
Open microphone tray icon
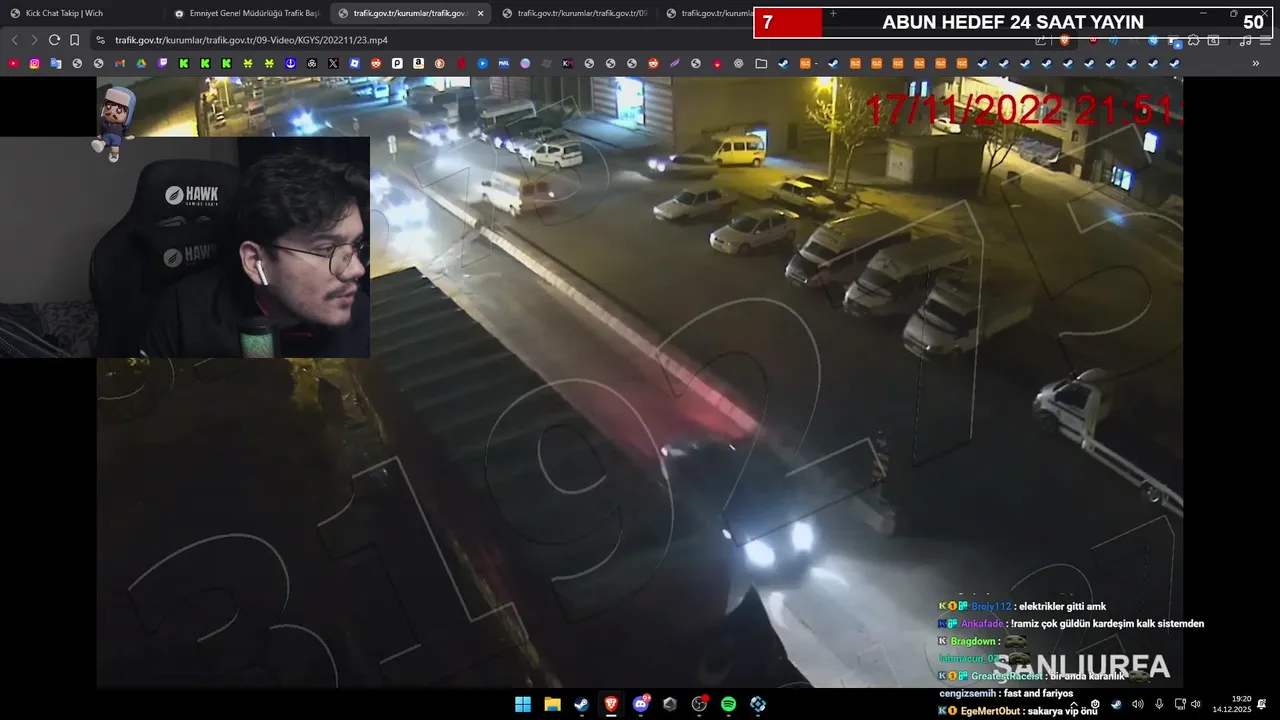(x=1159, y=704)
